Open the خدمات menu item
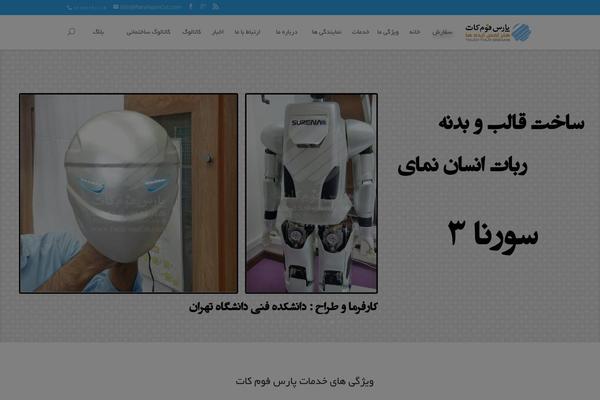This screenshot has height=400, width=600. tap(360, 32)
